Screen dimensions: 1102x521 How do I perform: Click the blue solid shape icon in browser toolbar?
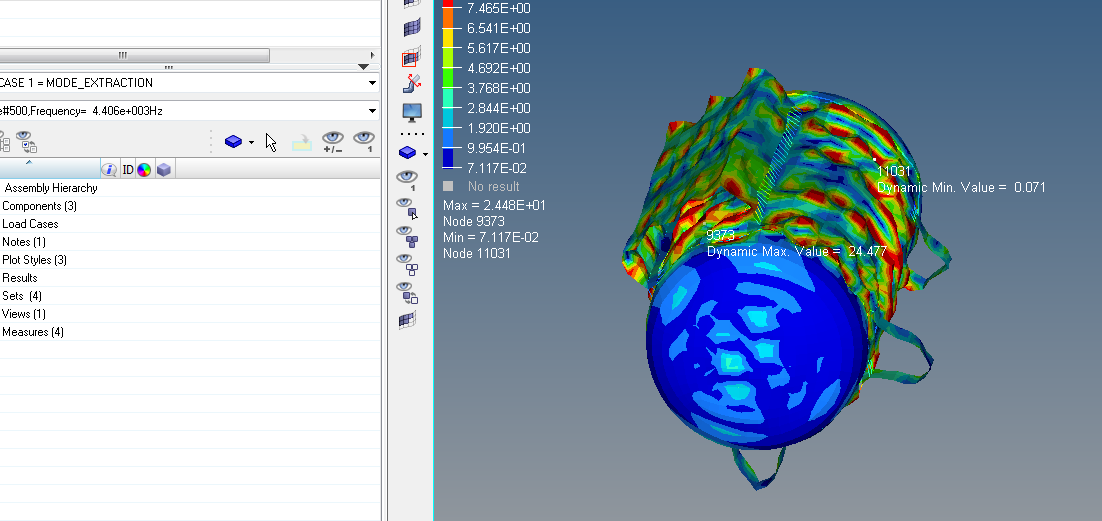pyautogui.click(x=234, y=142)
